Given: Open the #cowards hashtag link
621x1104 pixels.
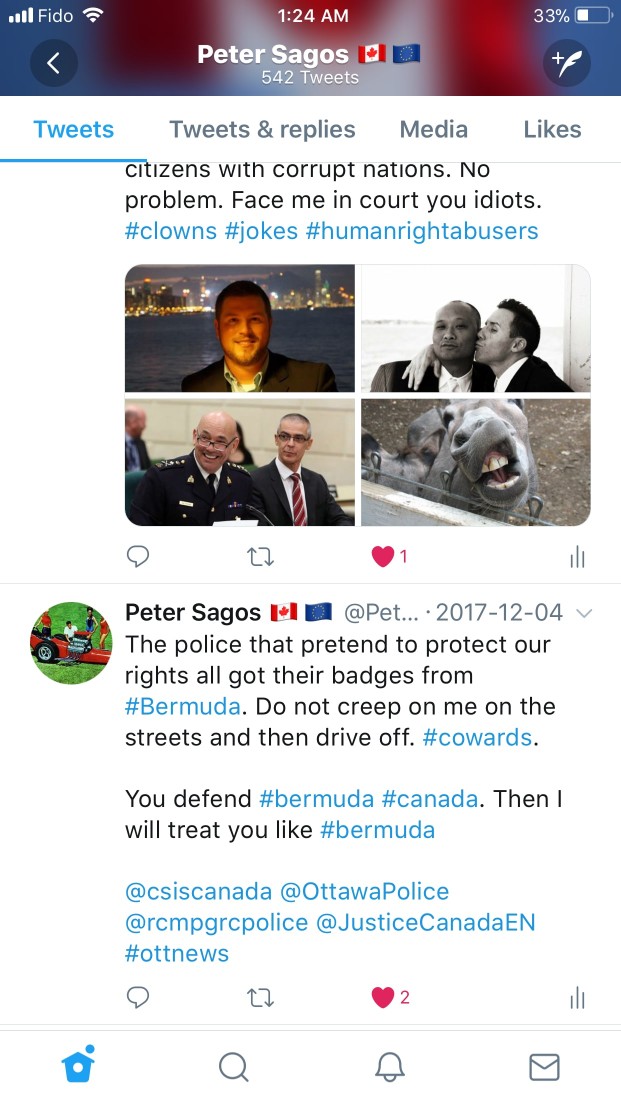Looking at the screenshot, I should click(x=477, y=737).
